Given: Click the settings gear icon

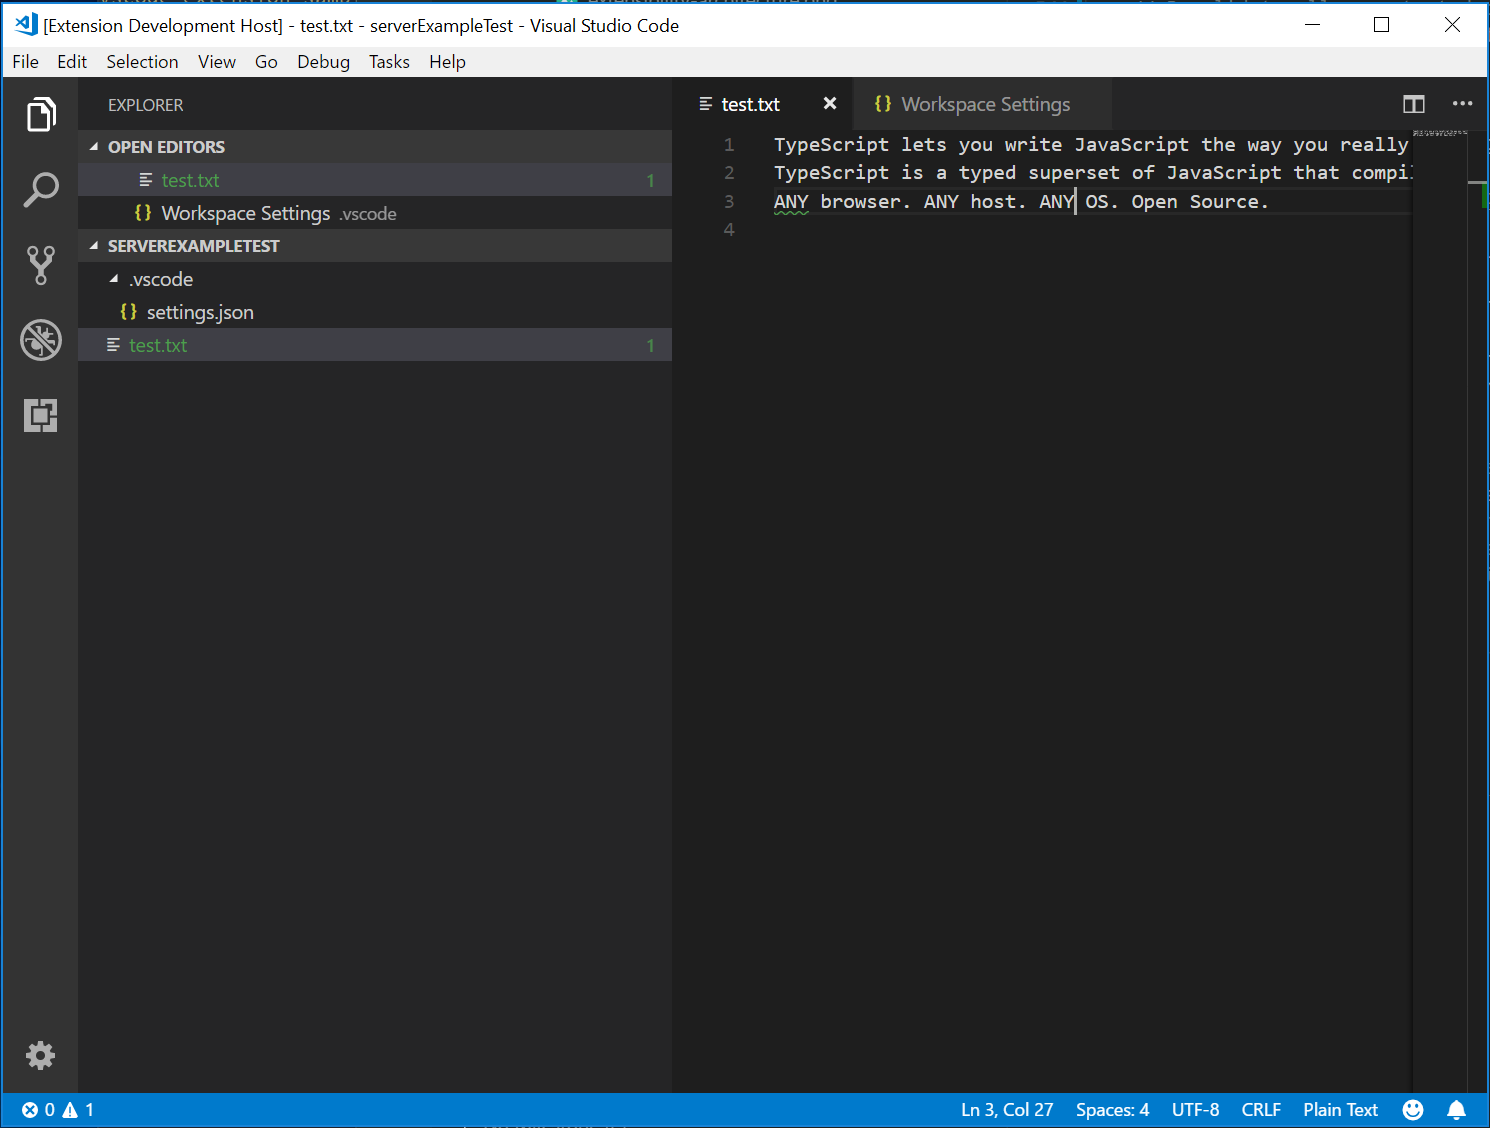Looking at the screenshot, I should tap(40, 1055).
